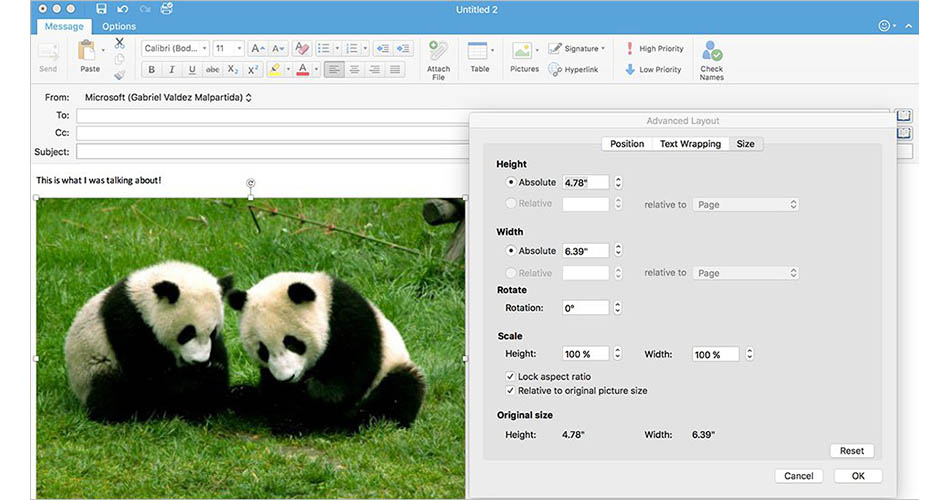
Task: Click the Save icon in title bar
Action: click(101, 9)
